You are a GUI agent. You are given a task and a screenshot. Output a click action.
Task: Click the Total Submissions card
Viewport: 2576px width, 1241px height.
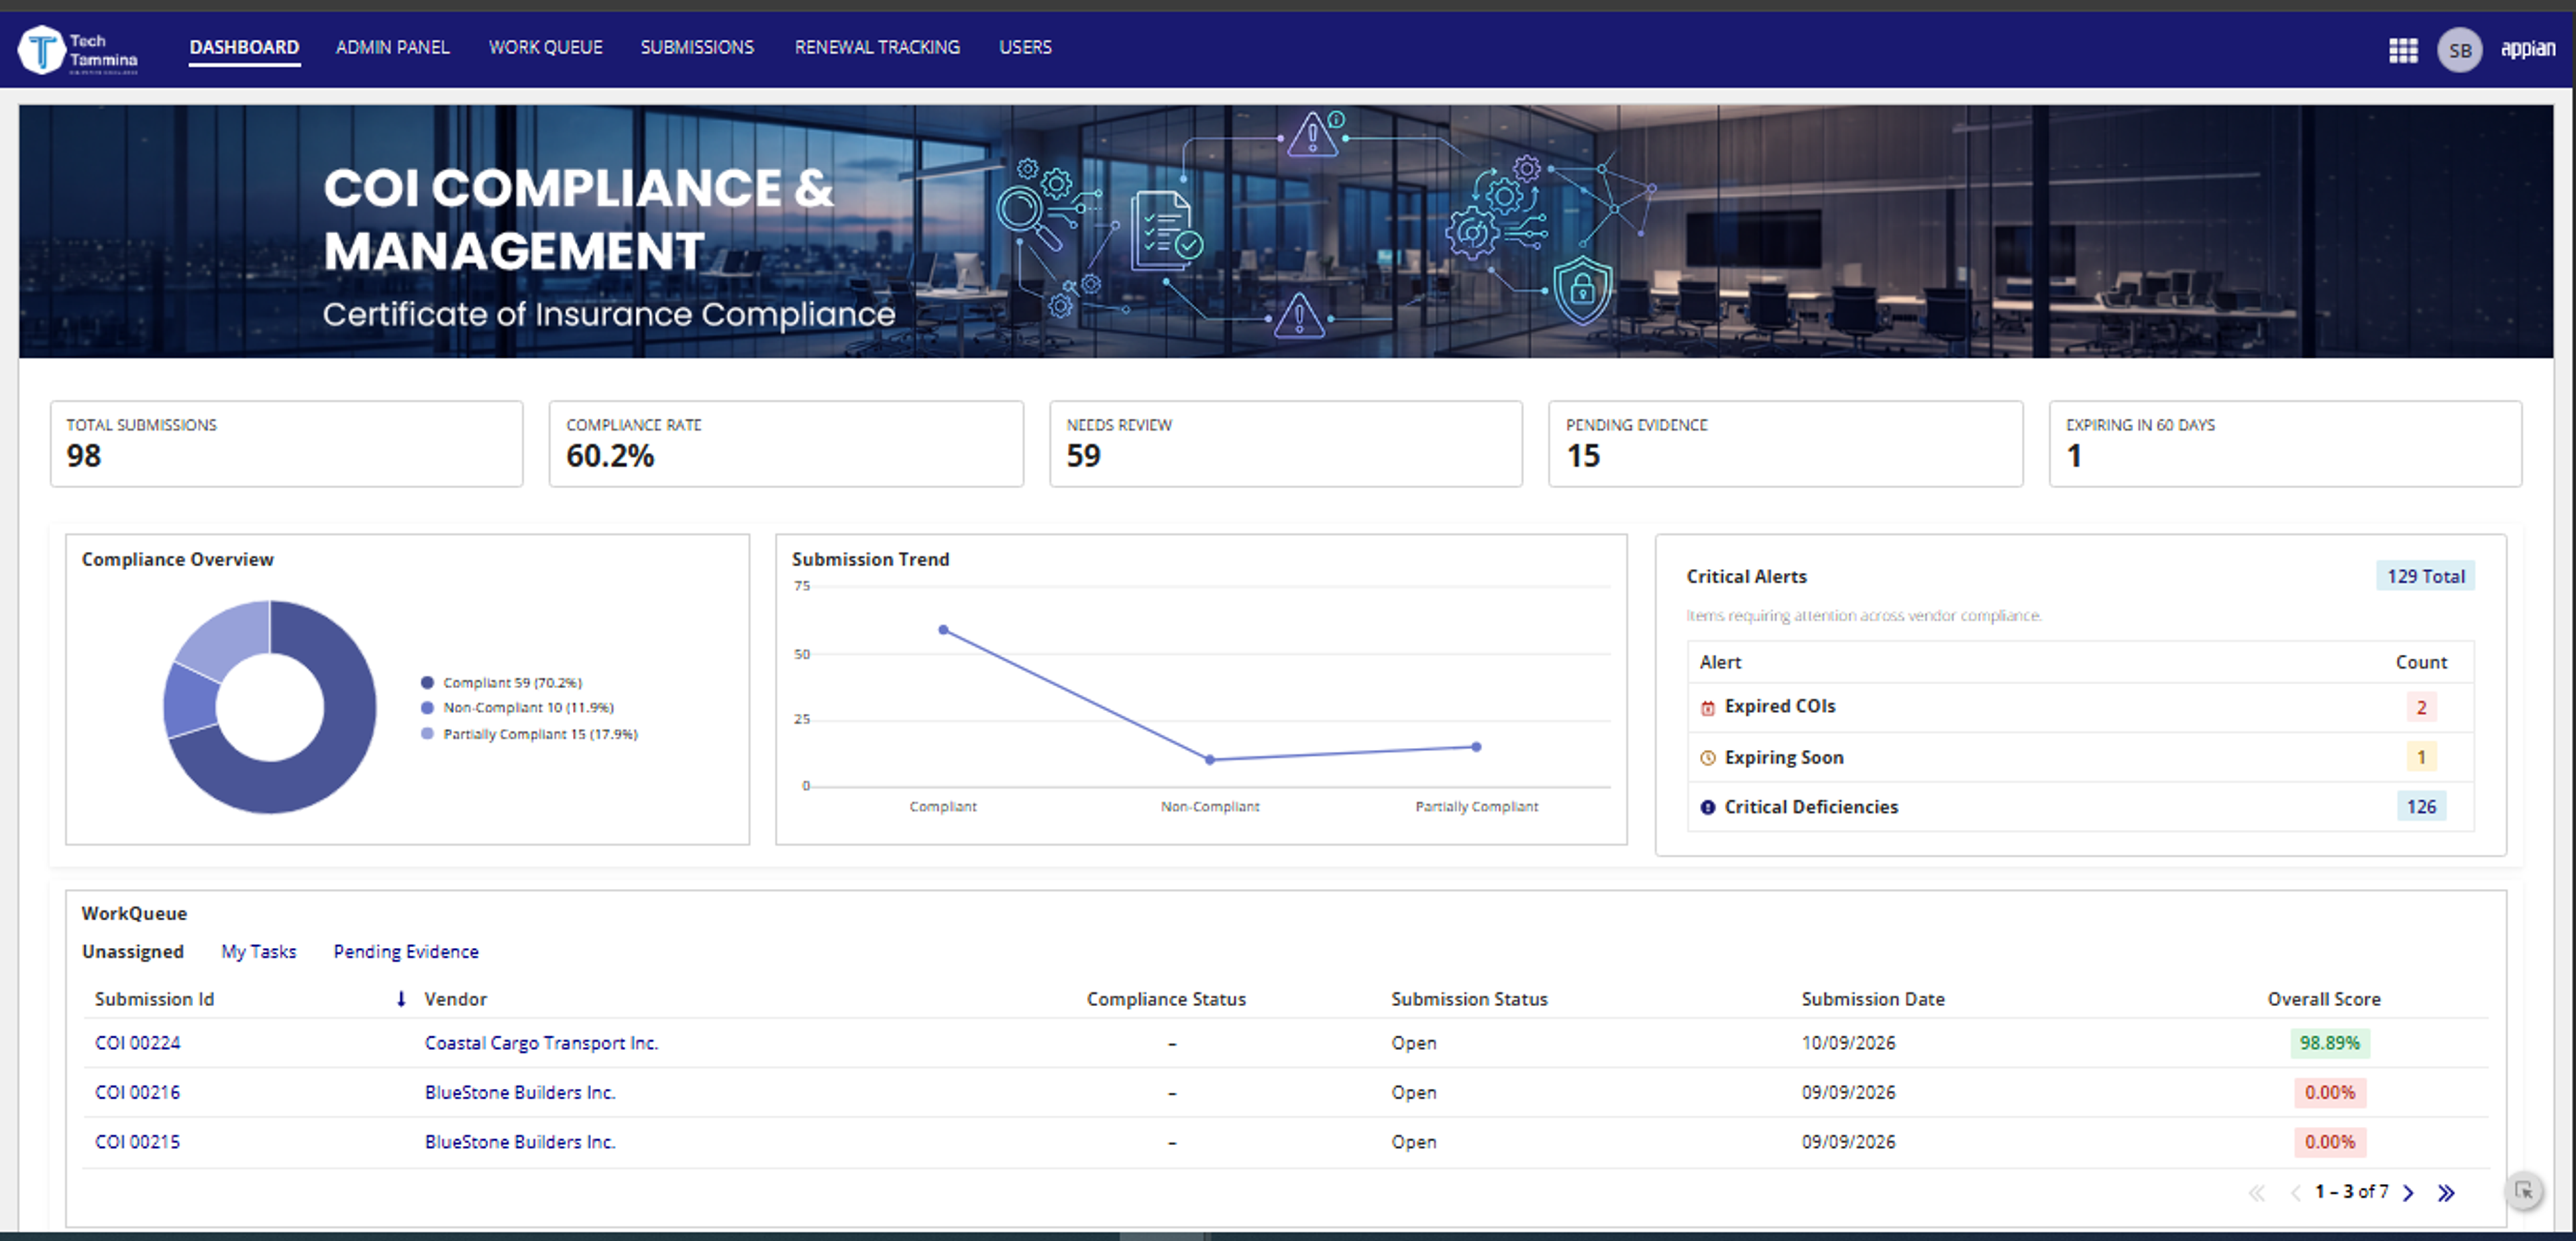(x=287, y=444)
